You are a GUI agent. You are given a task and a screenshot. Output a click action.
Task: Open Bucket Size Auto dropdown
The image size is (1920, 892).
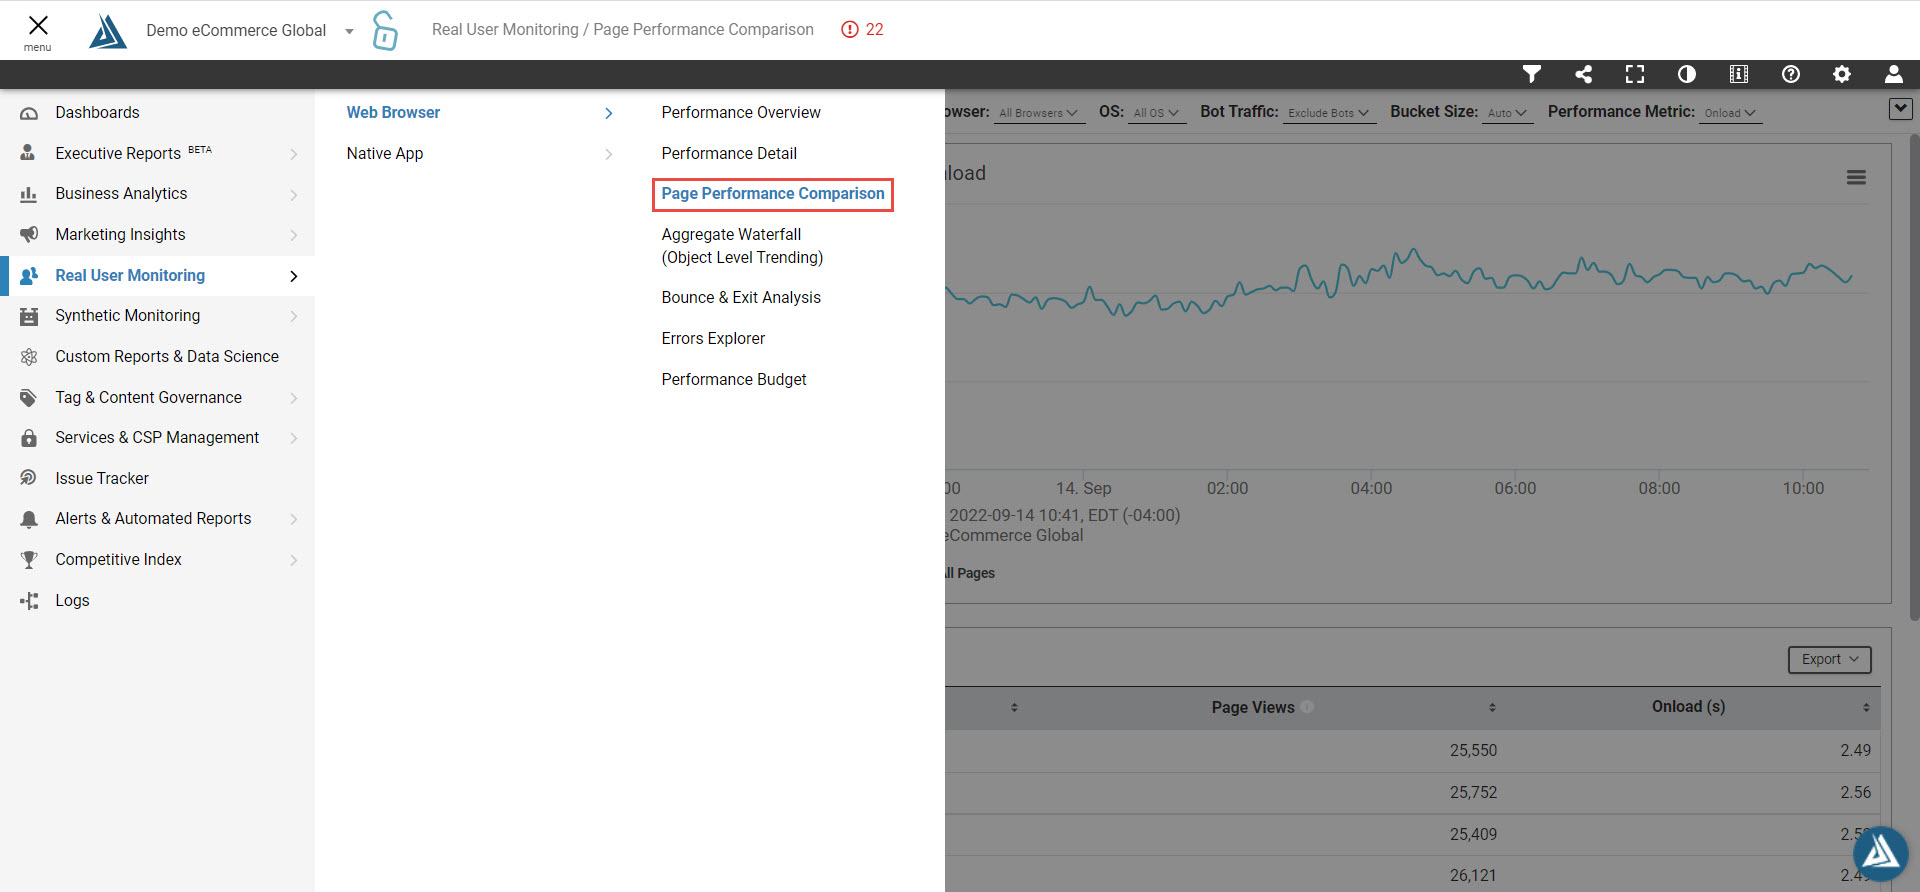tap(1508, 113)
